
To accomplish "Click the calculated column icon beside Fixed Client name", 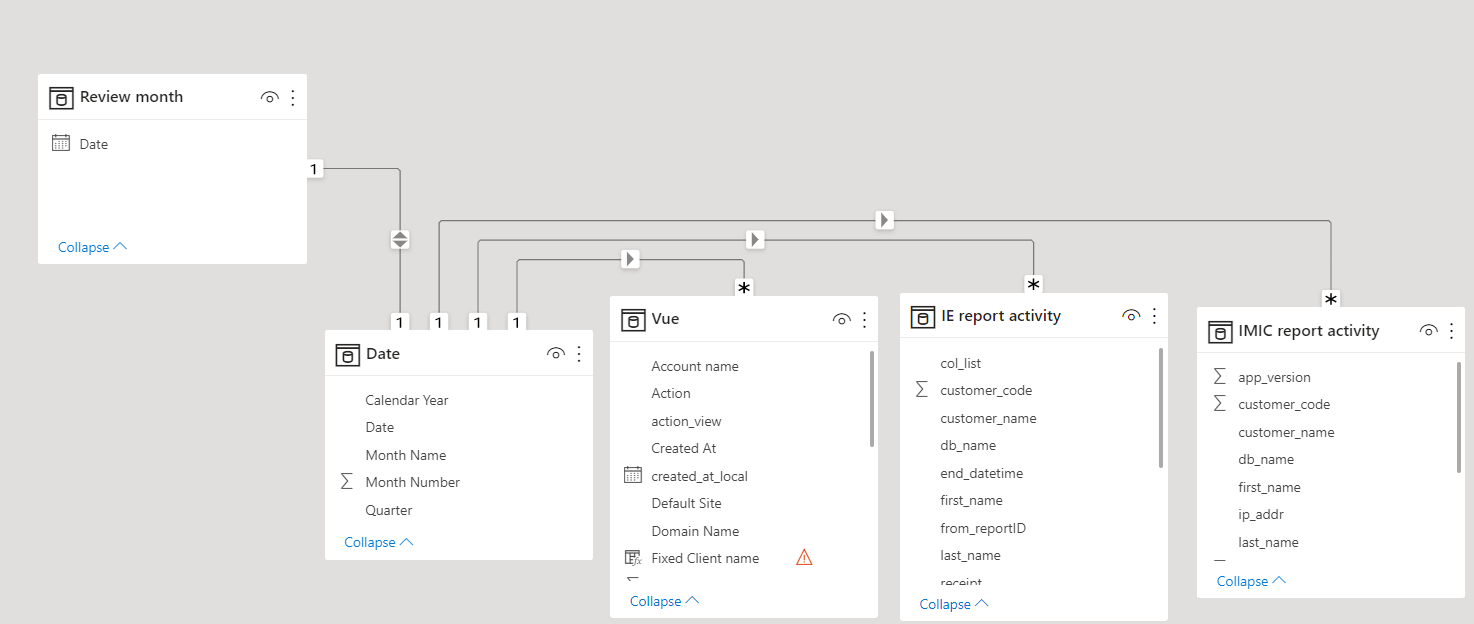I will pos(633,558).
